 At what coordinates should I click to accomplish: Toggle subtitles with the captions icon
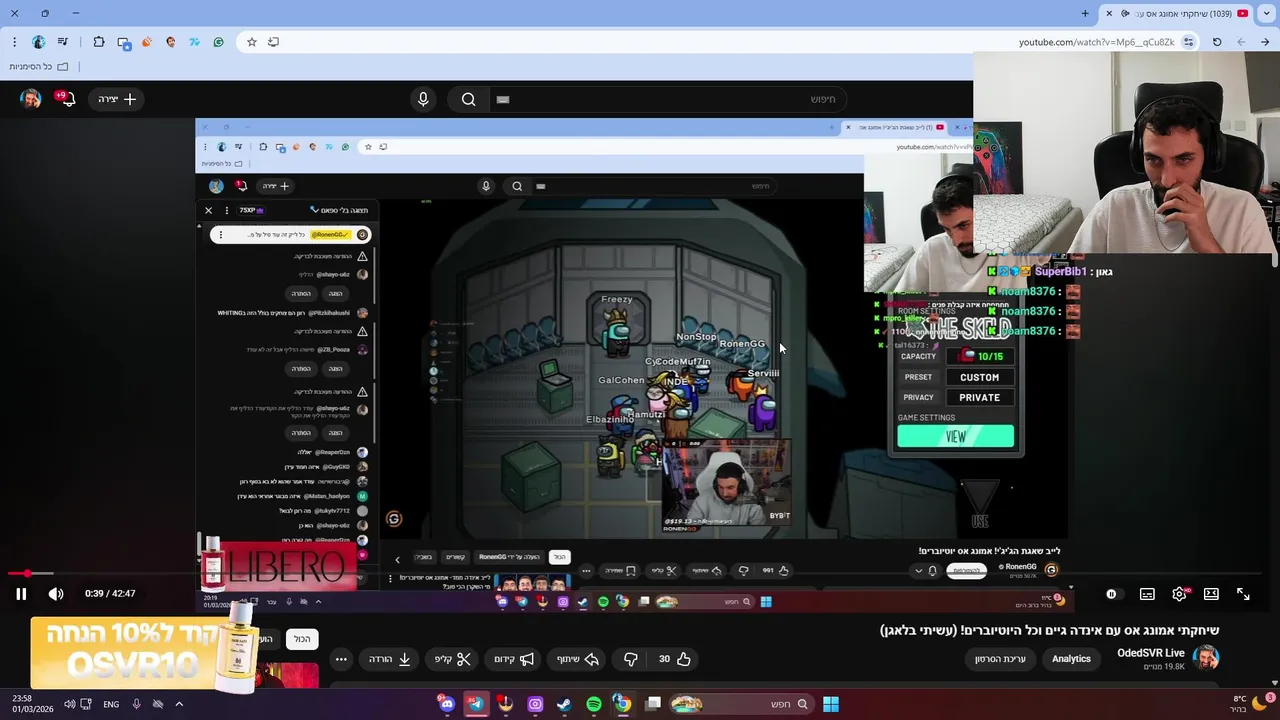pos(1147,594)
